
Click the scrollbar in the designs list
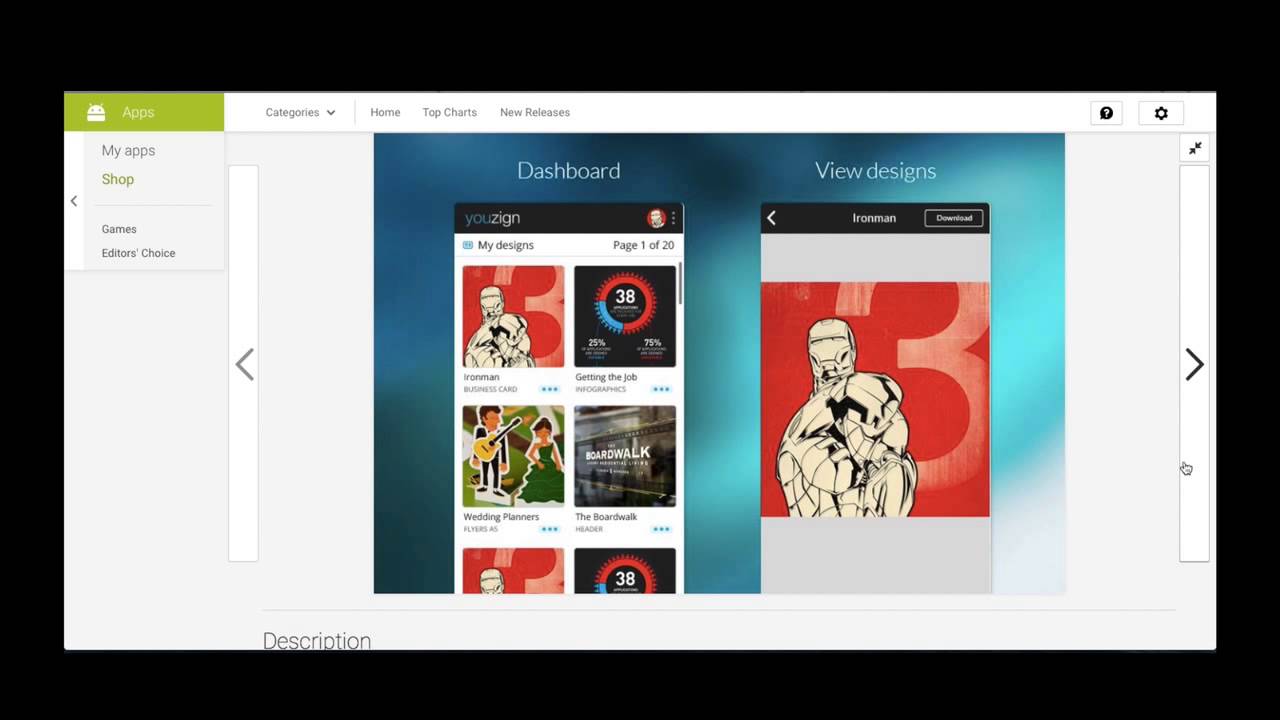click(680, 284)
